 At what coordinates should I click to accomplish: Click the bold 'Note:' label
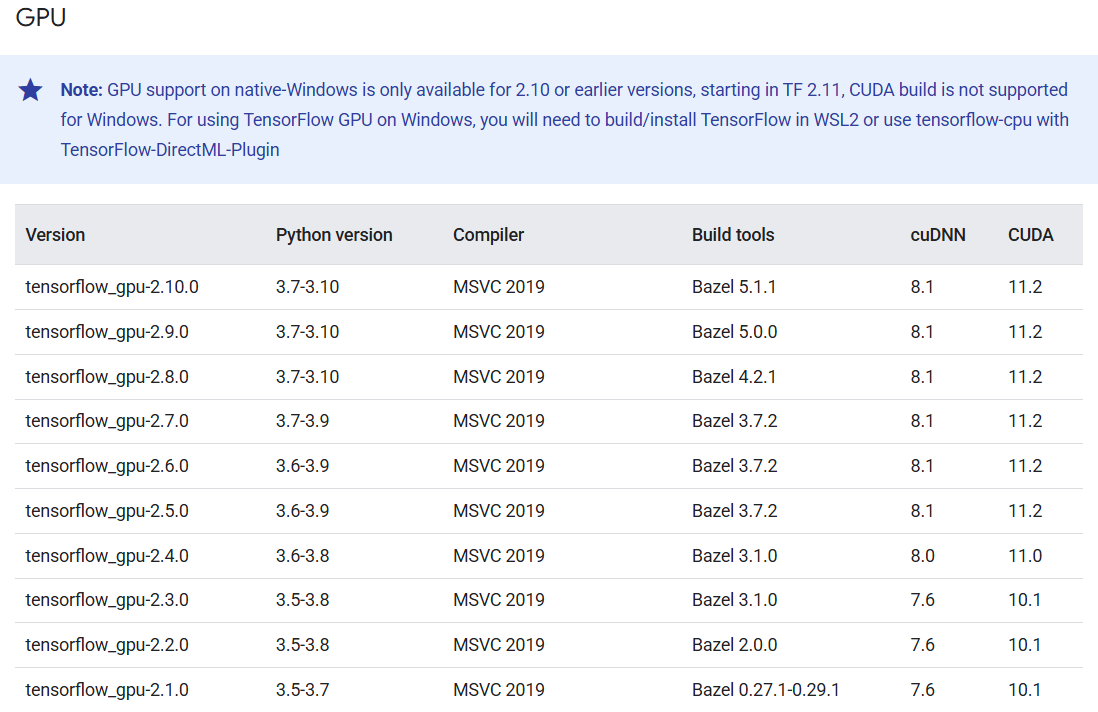click(x=81, y=90)
